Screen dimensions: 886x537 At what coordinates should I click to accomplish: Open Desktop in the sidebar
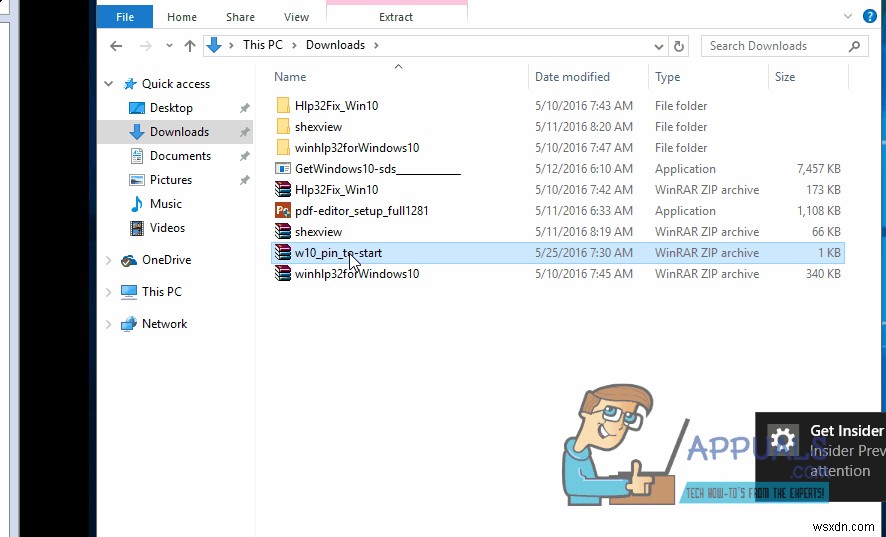tap(171, 107)
